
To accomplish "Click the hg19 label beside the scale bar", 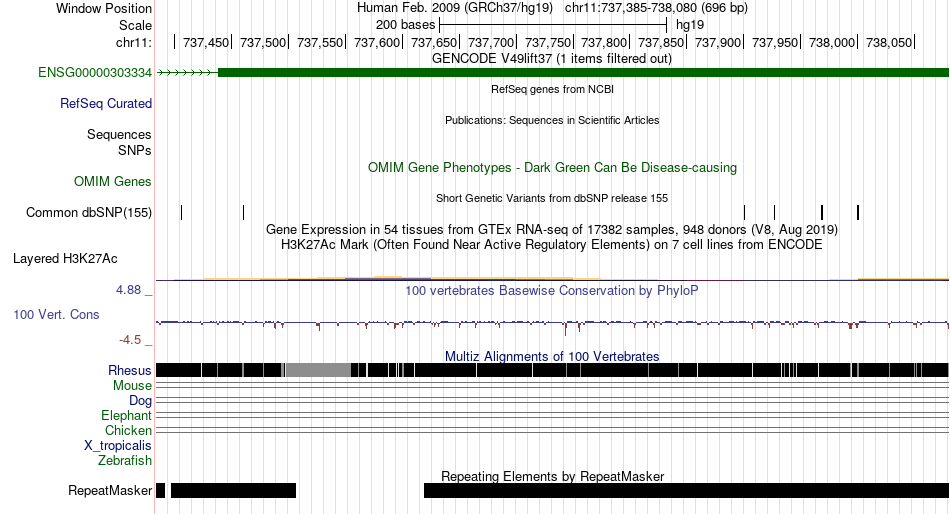I will coord(690,25).
